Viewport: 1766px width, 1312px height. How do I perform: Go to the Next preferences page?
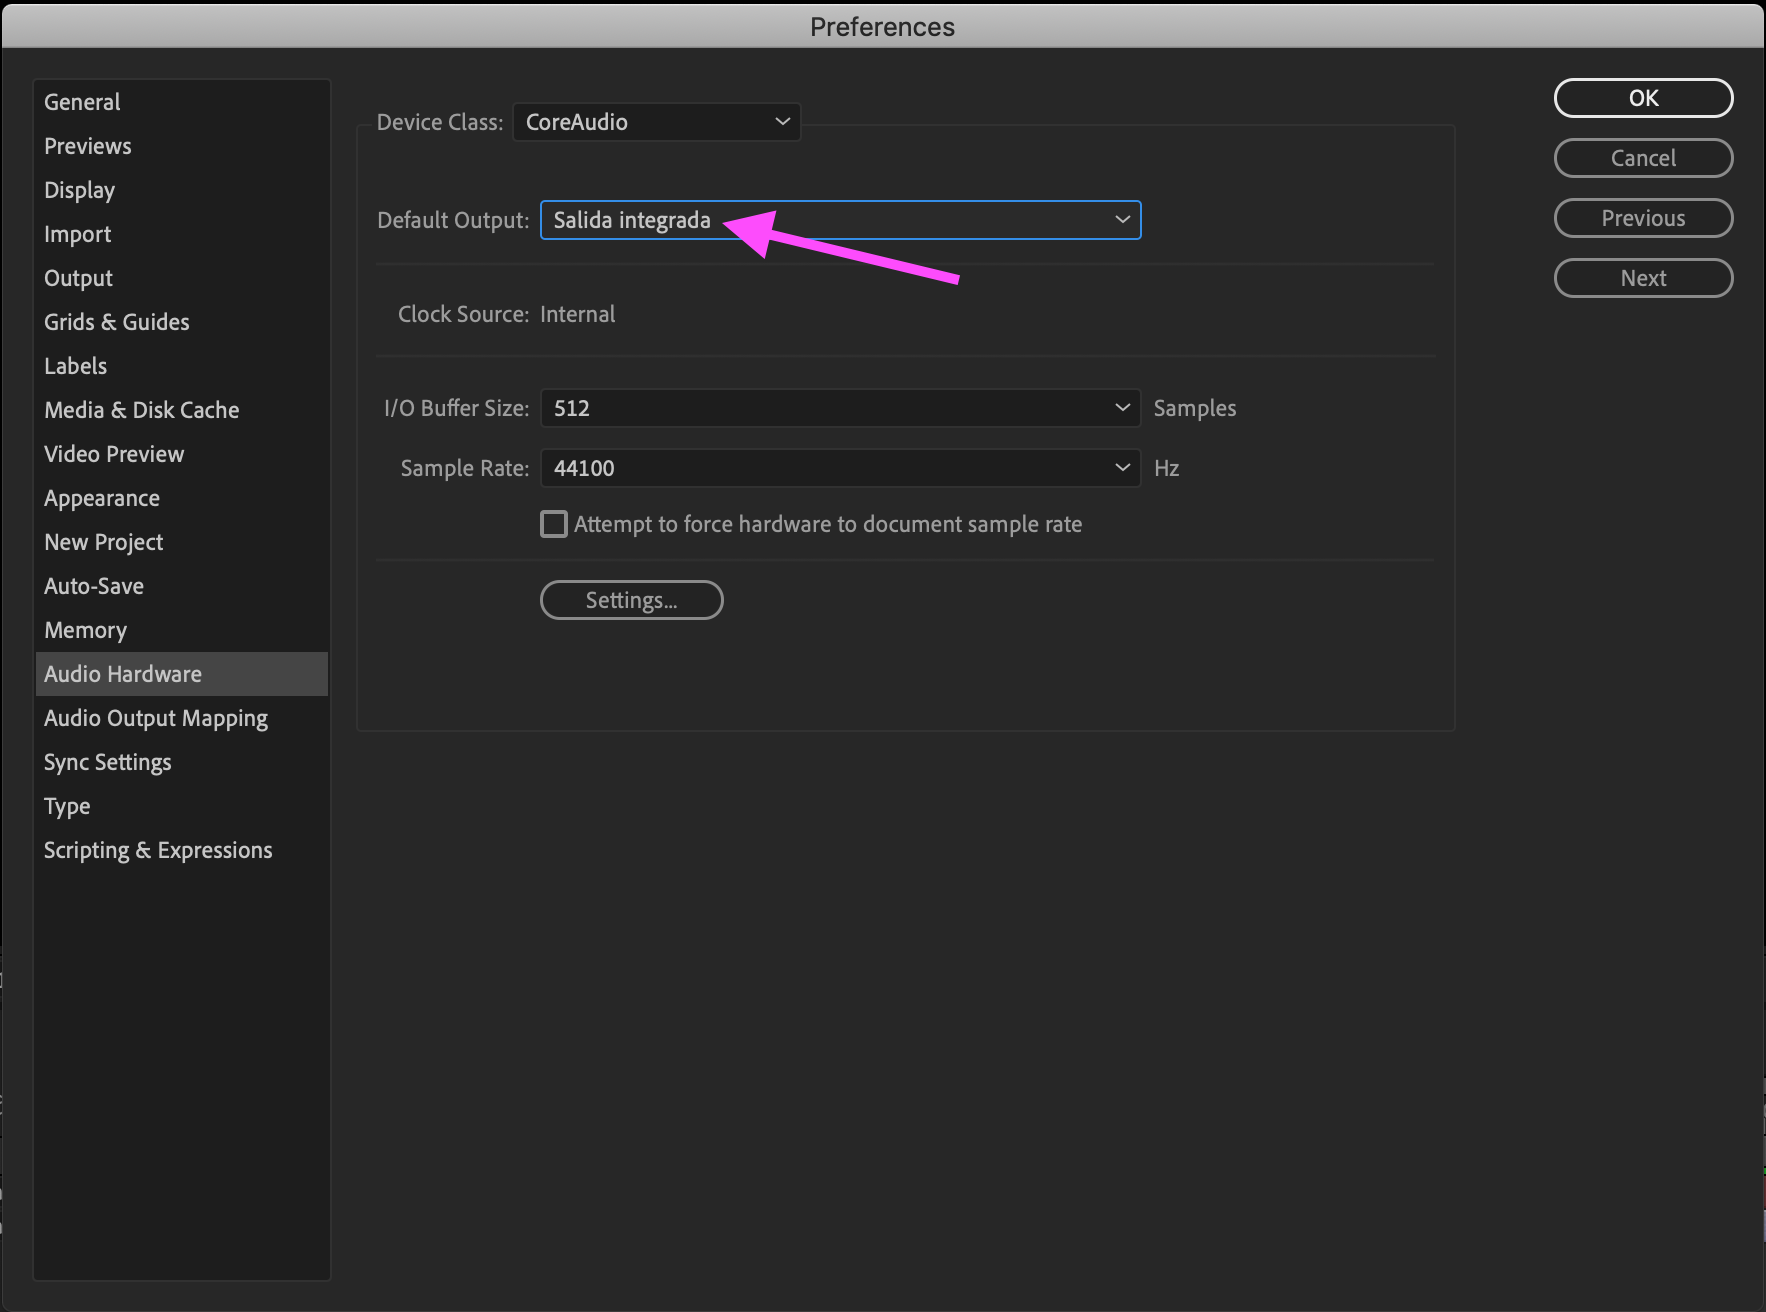coord(1643,278)
